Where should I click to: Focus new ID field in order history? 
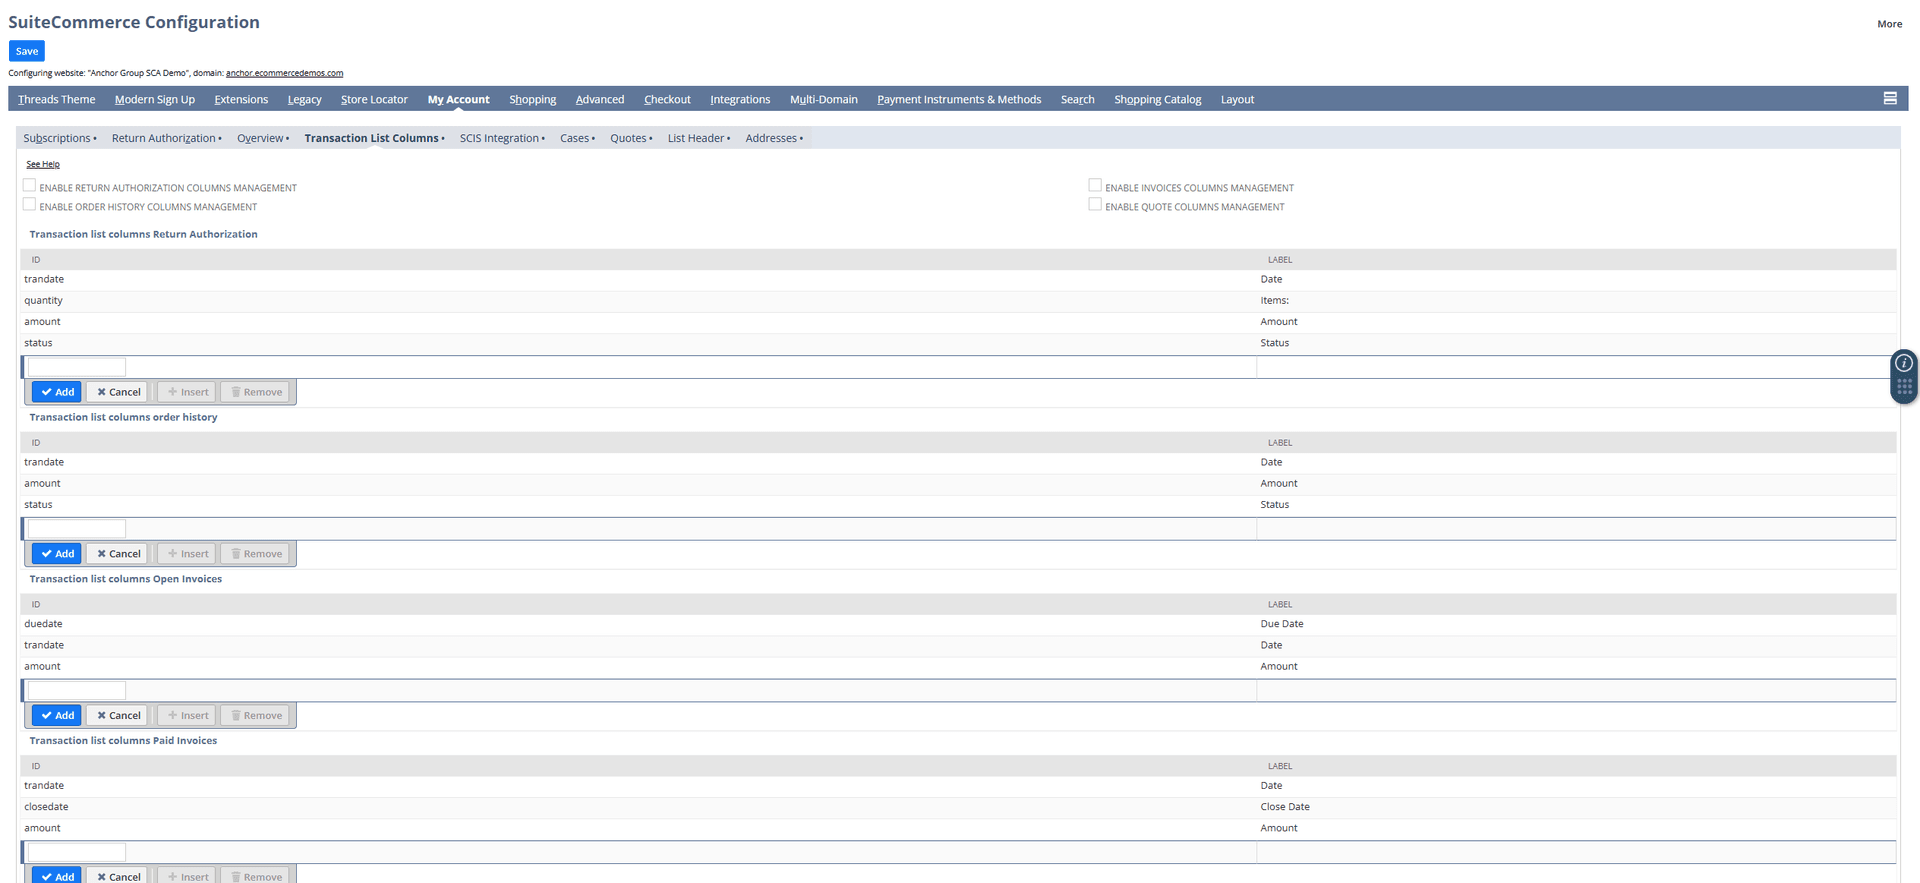tap(76, 528)
